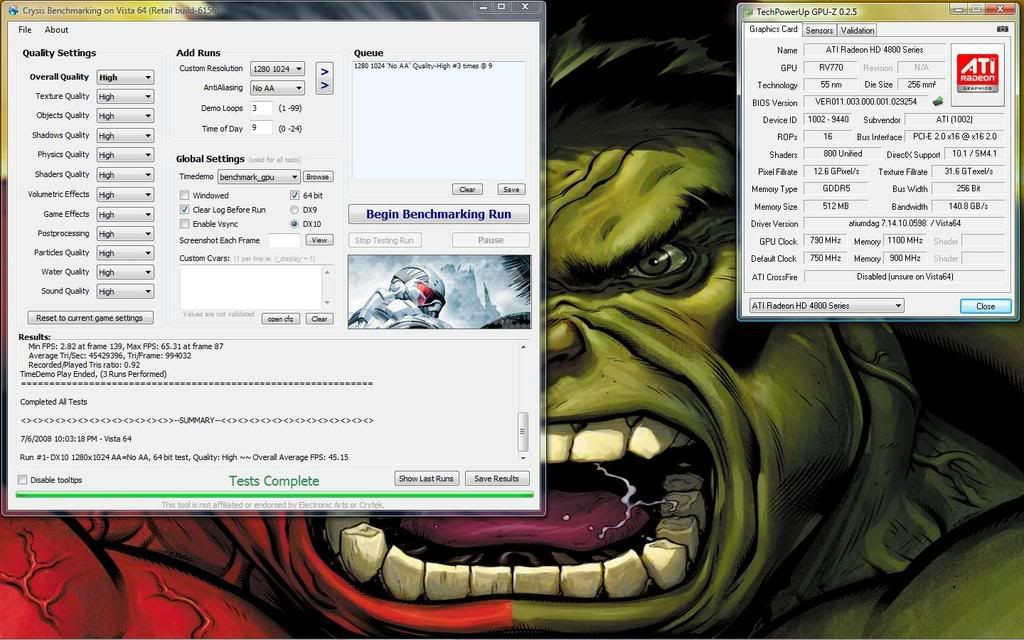Uncheck Clear Log Before Run
The image size is (1024, 640).
(184, 210)
